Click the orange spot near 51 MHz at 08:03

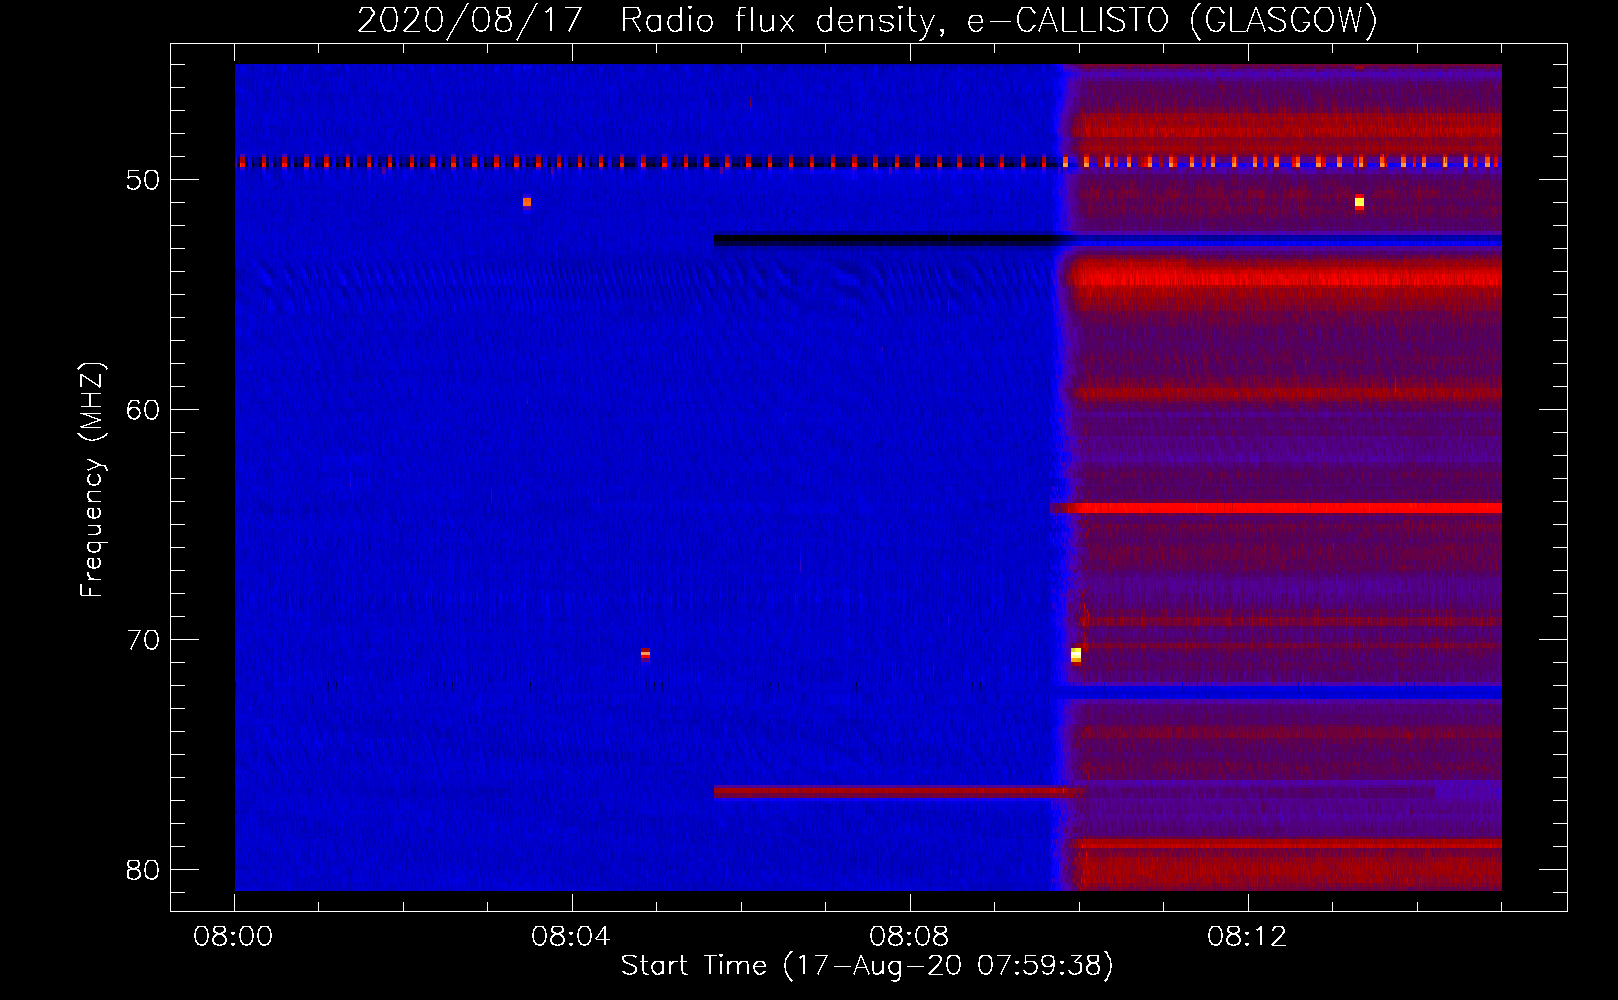[527, 202]
